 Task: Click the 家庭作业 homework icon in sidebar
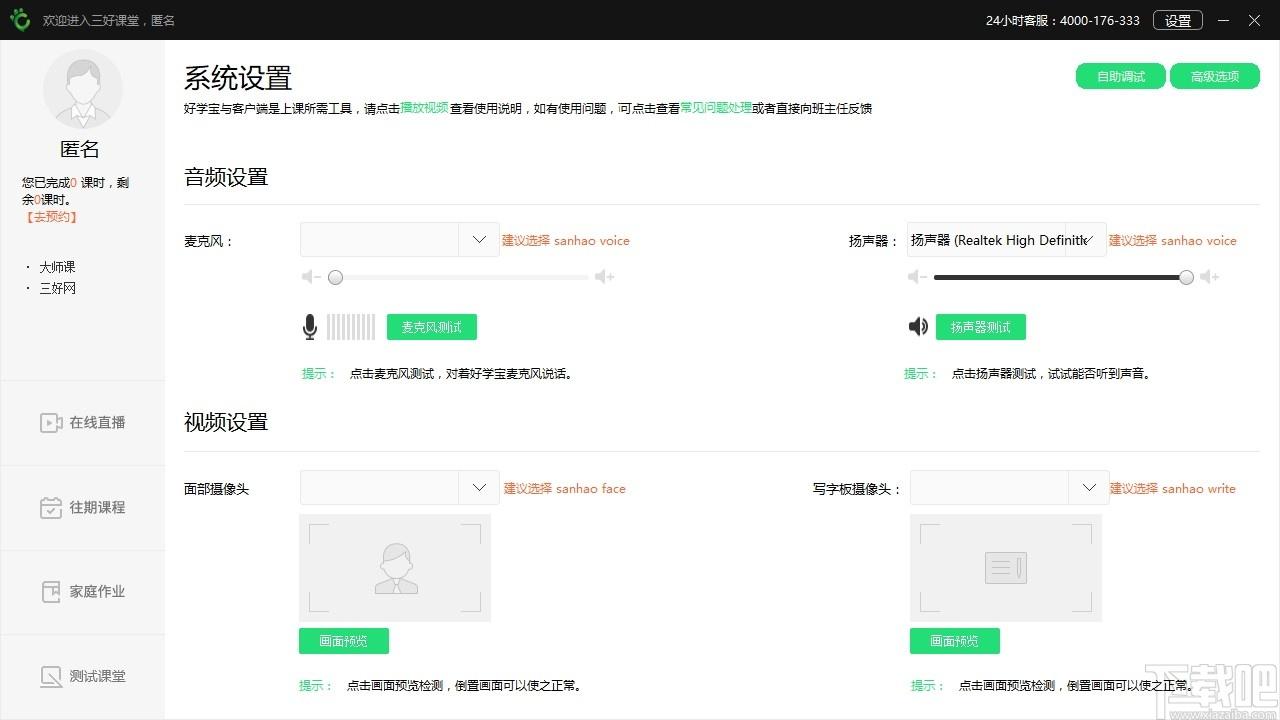(x=51, y=592)
